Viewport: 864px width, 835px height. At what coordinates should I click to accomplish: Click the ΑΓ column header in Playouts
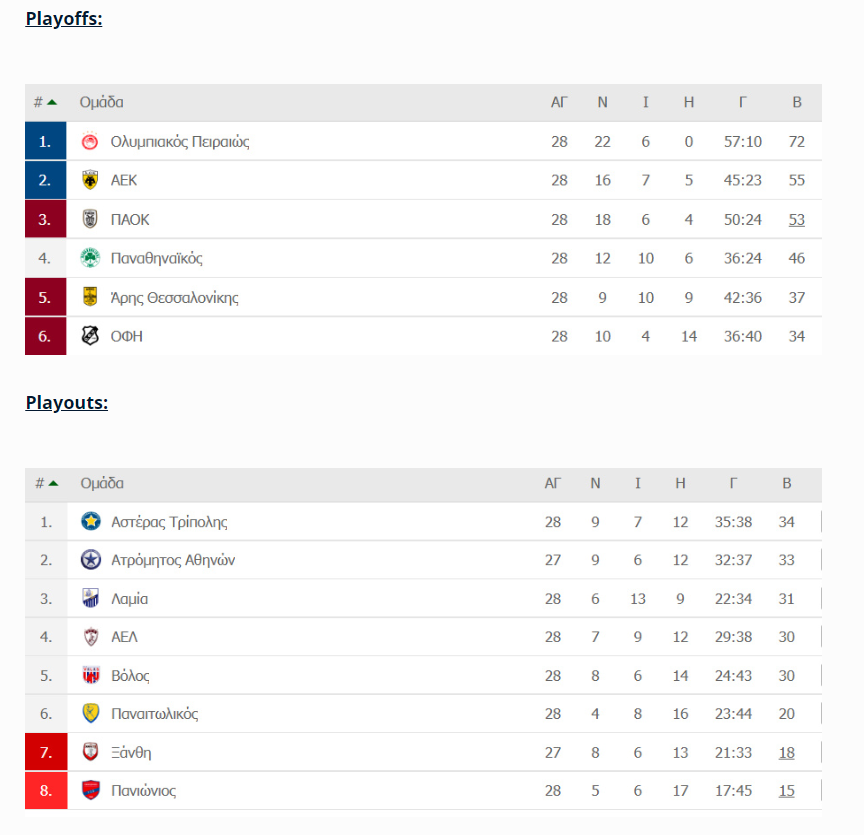pyautogui.click(x=553, y=483)
